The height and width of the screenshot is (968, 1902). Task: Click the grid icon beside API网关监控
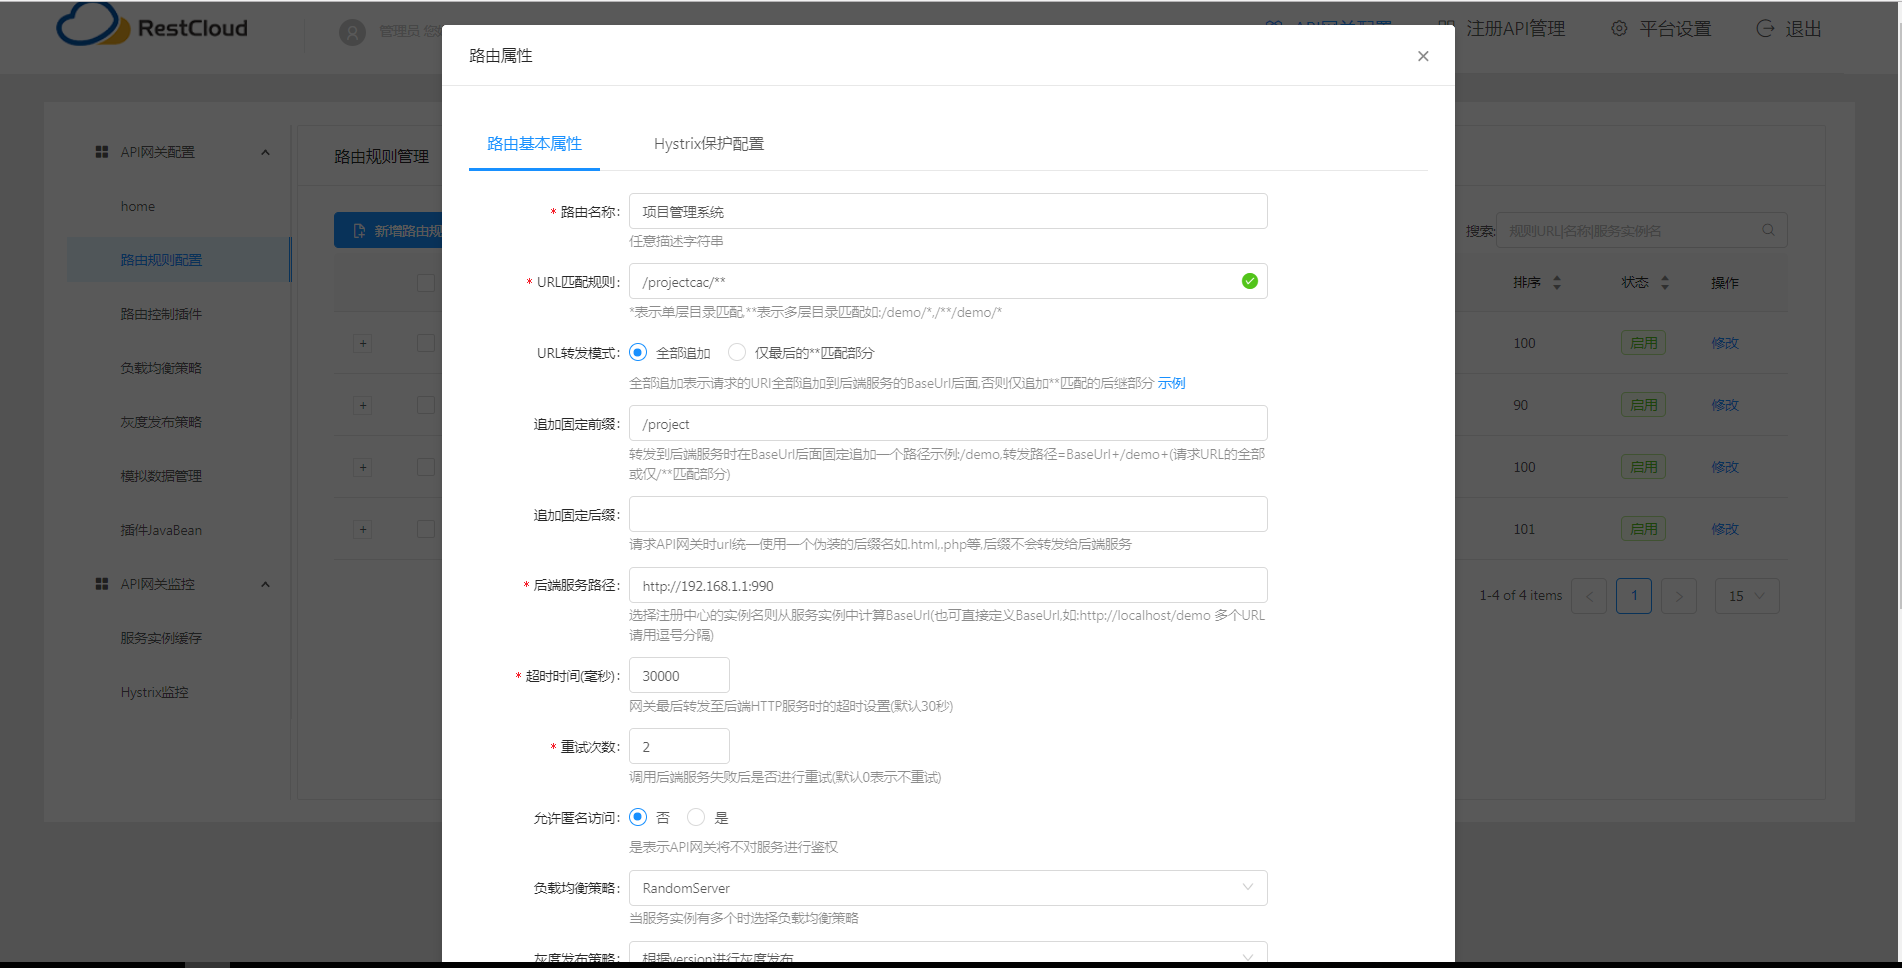click(x=100, y=584)
